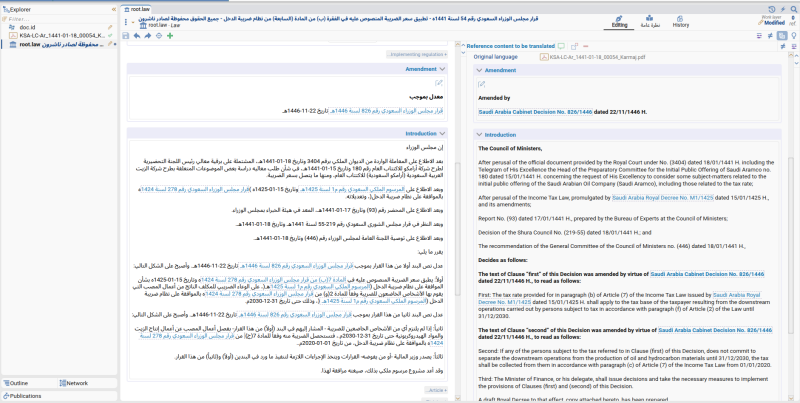Click the redo arrow in toolbar
Viewport: 800px width, 403px height.
click(148, 36)
